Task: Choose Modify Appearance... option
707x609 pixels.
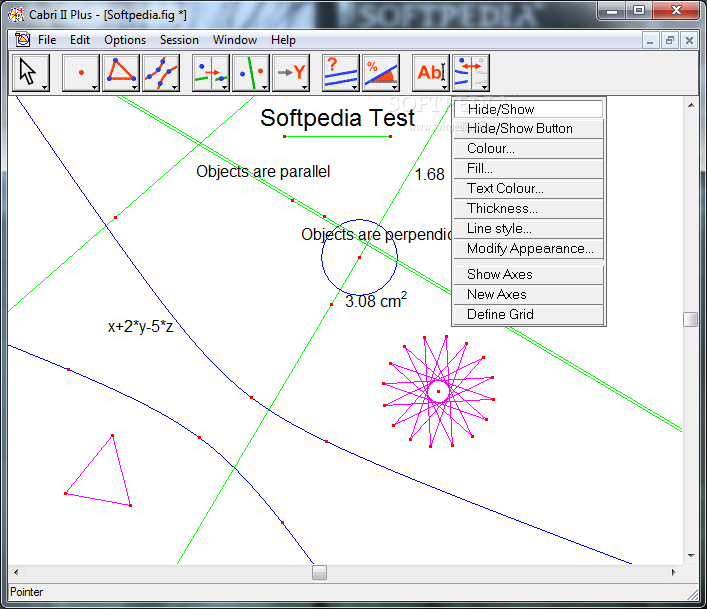Action: click(x=528, y=248)
